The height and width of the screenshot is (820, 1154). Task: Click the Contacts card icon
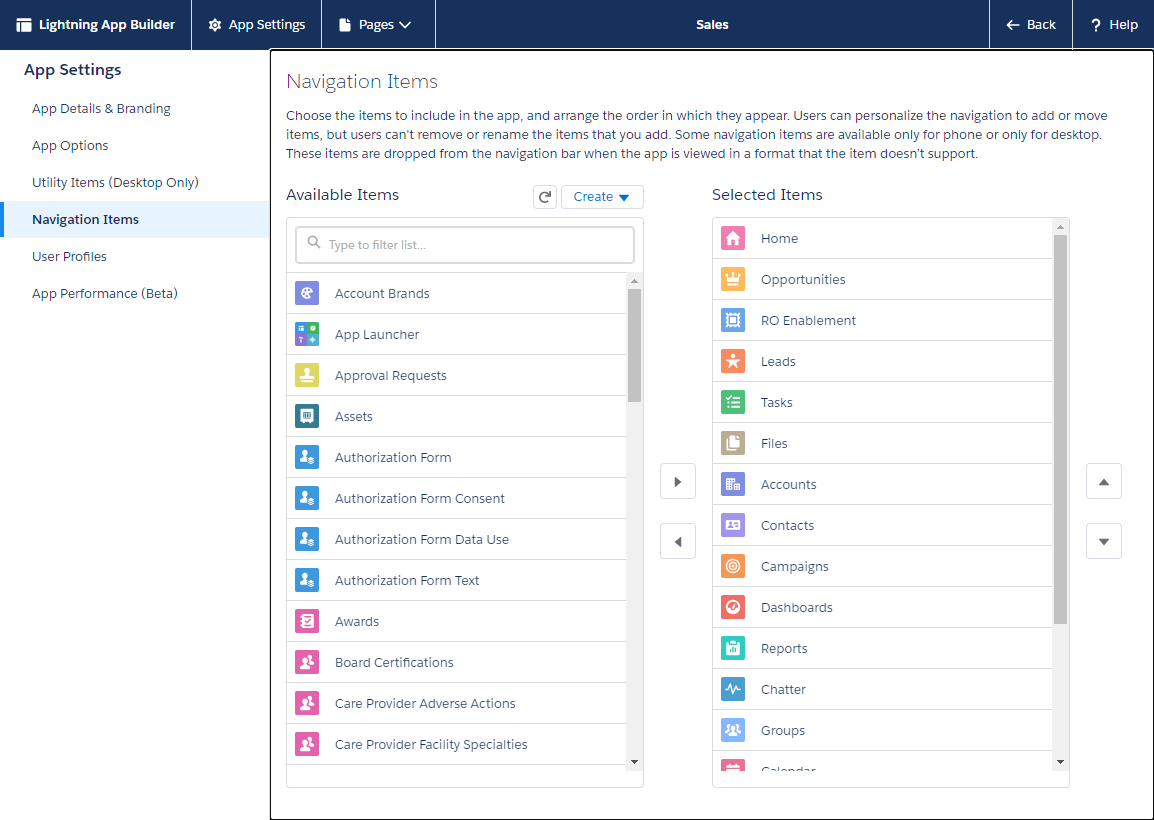point(733,525)
